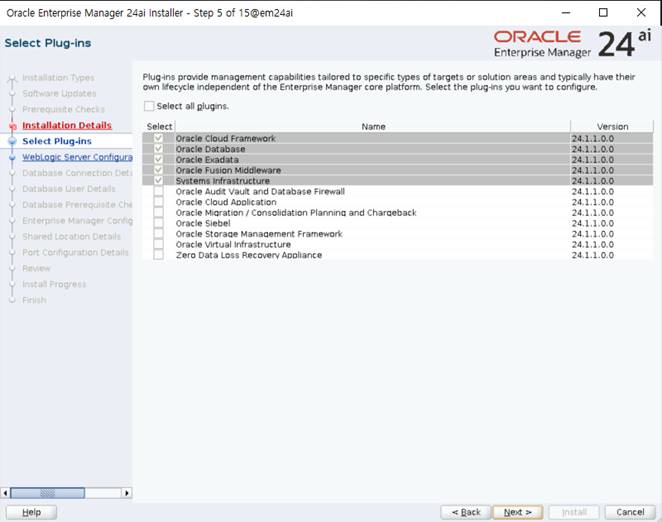Cancel the installer
The image size is (662, 522).
[x=630, y=512]
